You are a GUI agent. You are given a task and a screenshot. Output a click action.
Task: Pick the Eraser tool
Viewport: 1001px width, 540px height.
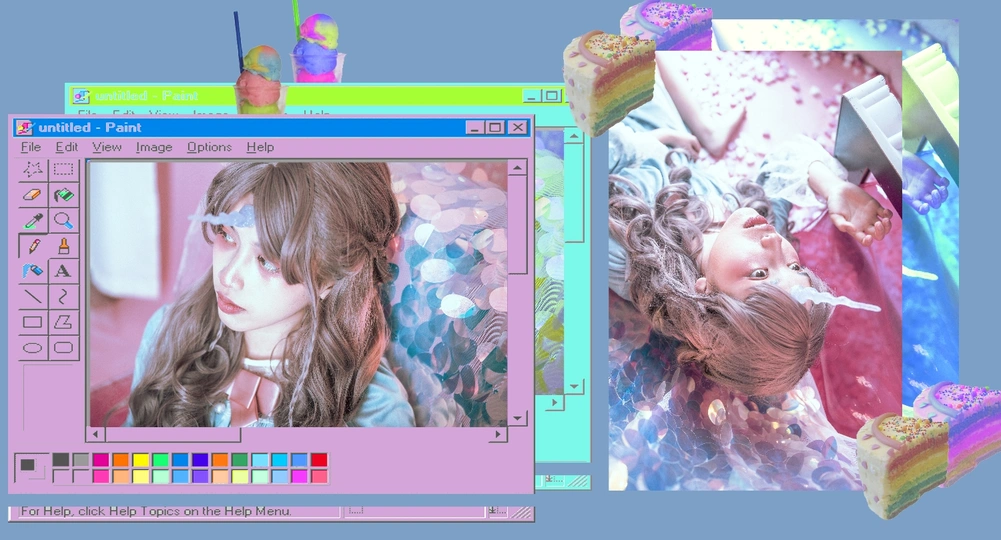33,195
